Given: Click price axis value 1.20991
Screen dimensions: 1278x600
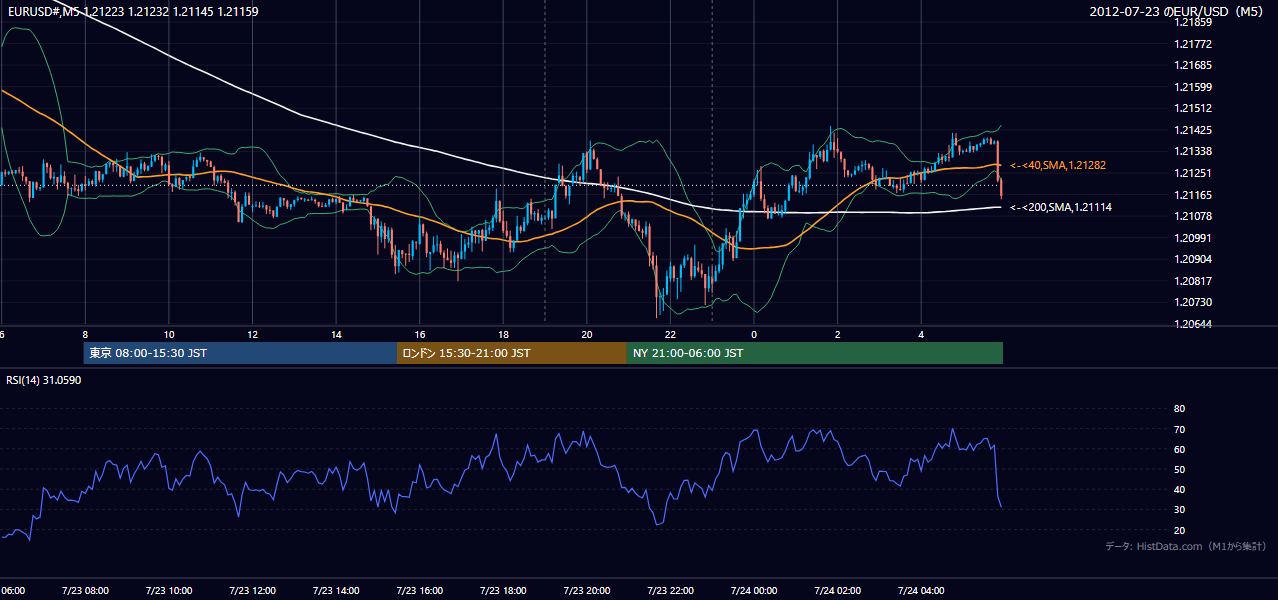Looking at the screenshot, I should click(x=1192, y=238).
